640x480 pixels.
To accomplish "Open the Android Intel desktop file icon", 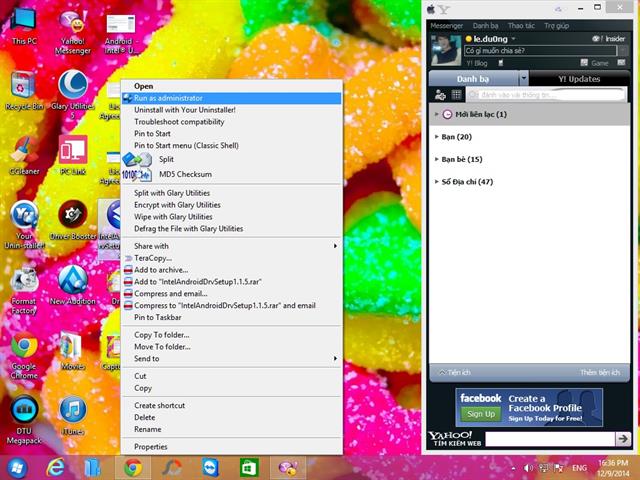I will pyautogui.click(x=121, y=34).
